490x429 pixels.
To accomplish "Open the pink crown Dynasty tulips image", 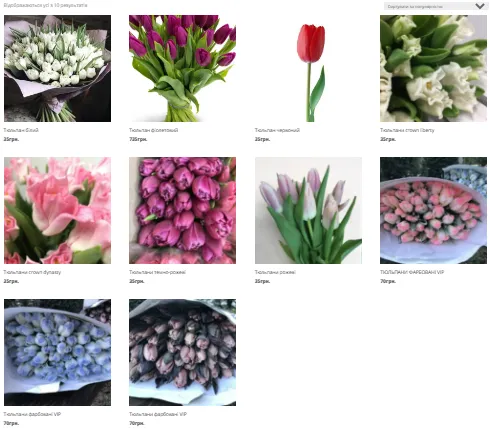I will [57, 210].
